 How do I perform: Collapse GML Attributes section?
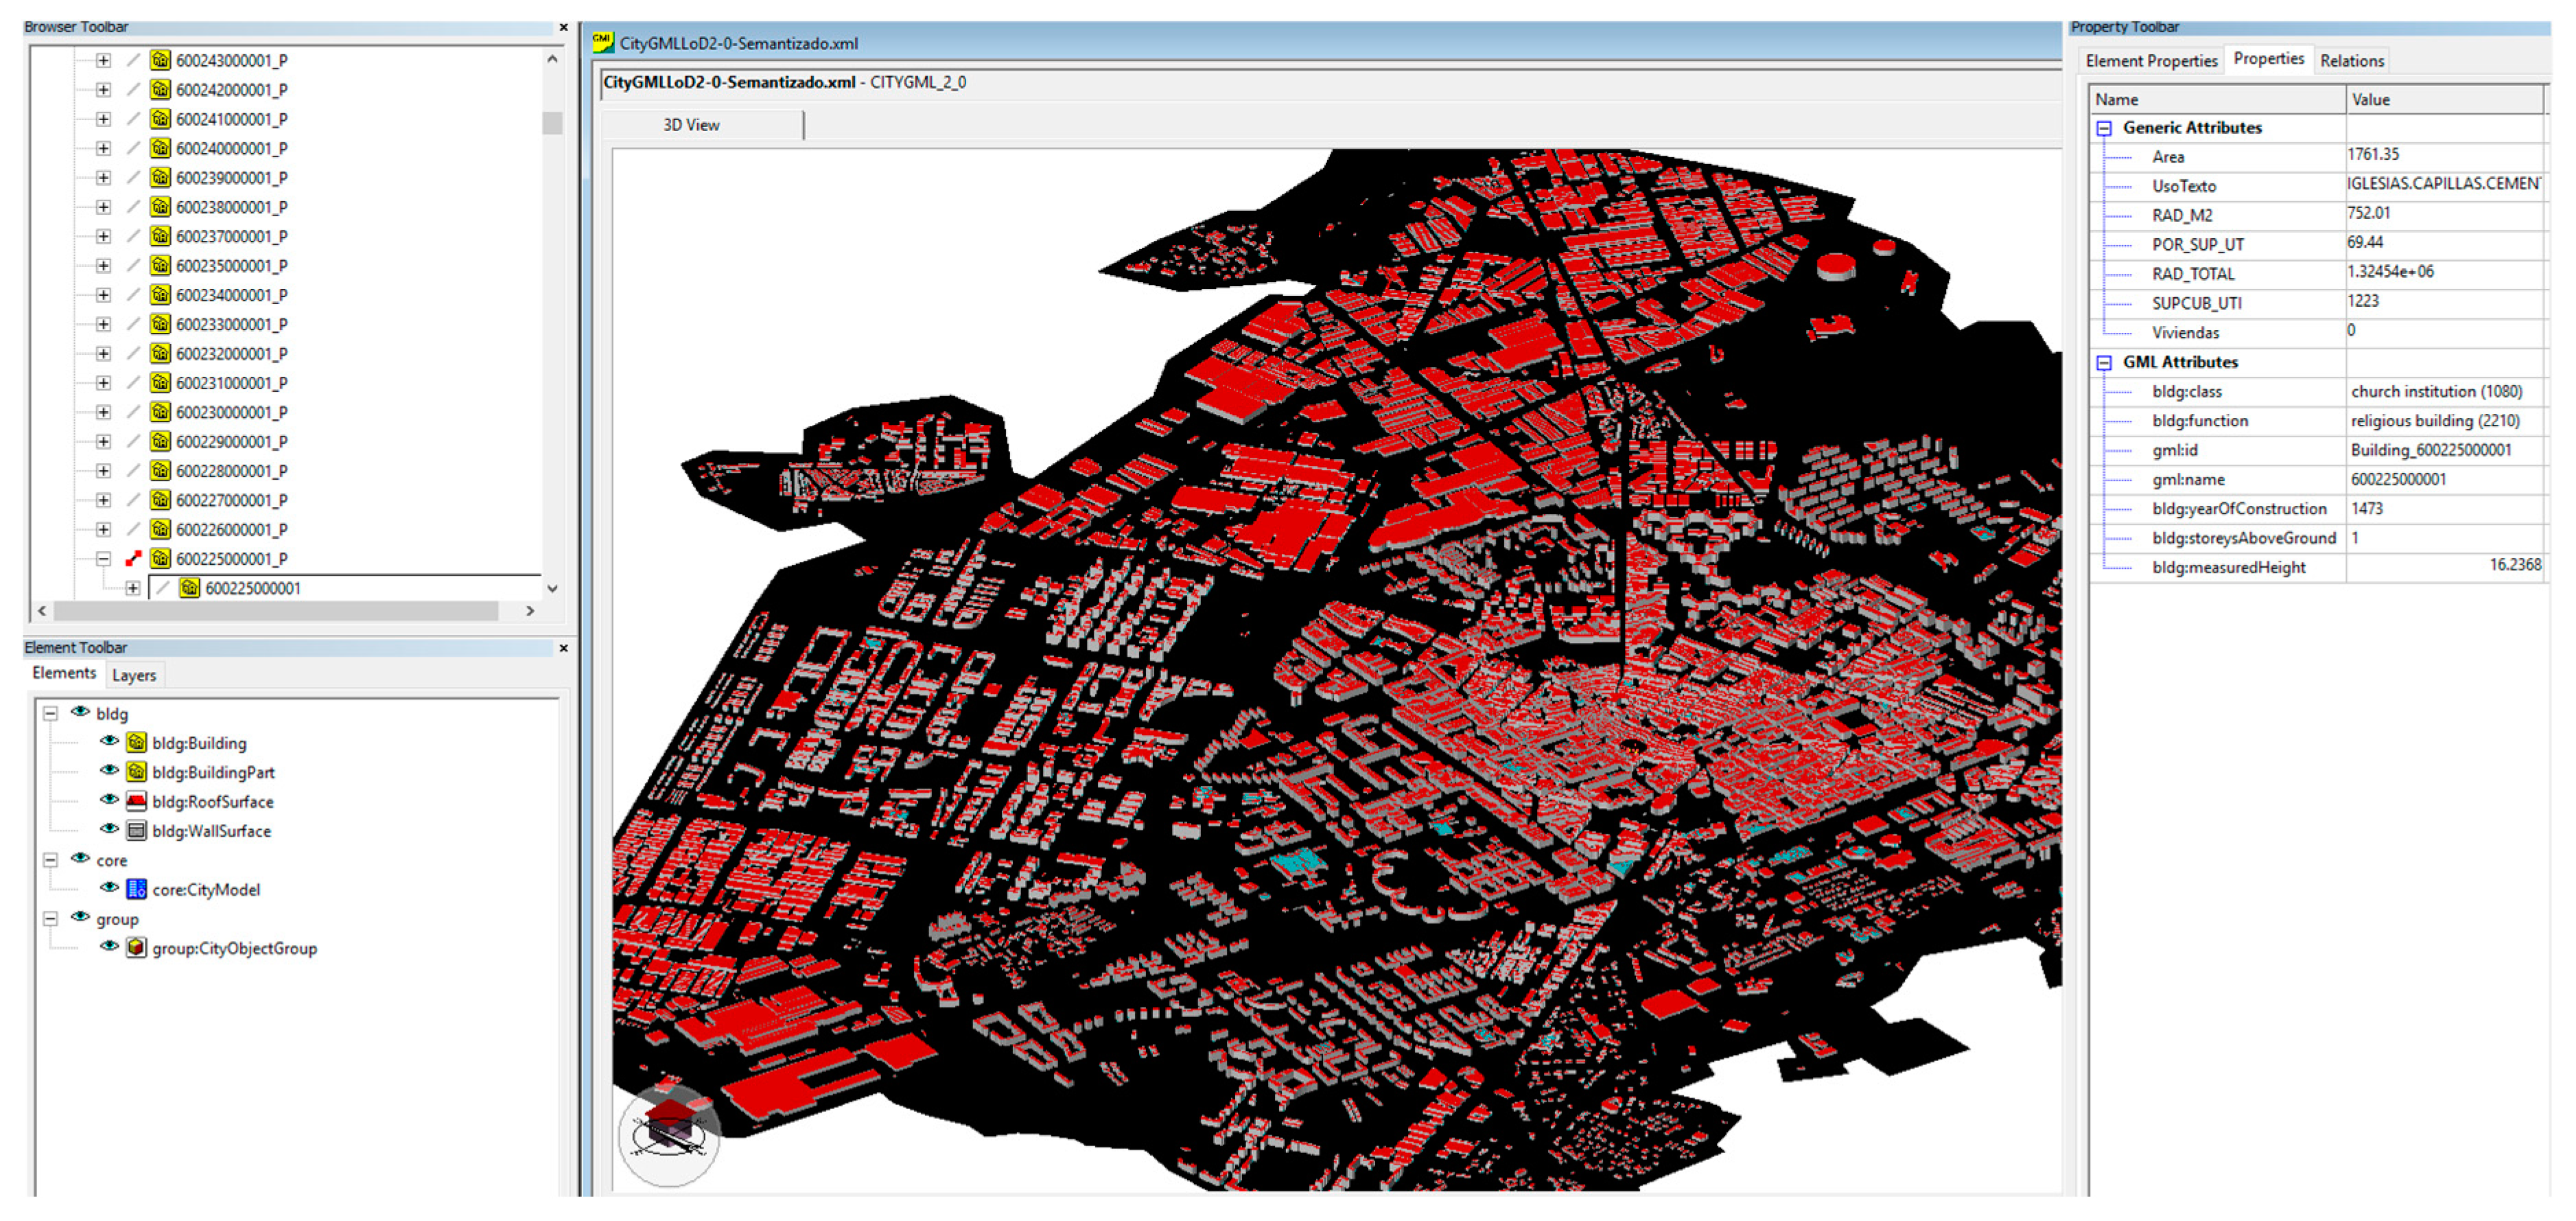click(x=2104, y=363)
